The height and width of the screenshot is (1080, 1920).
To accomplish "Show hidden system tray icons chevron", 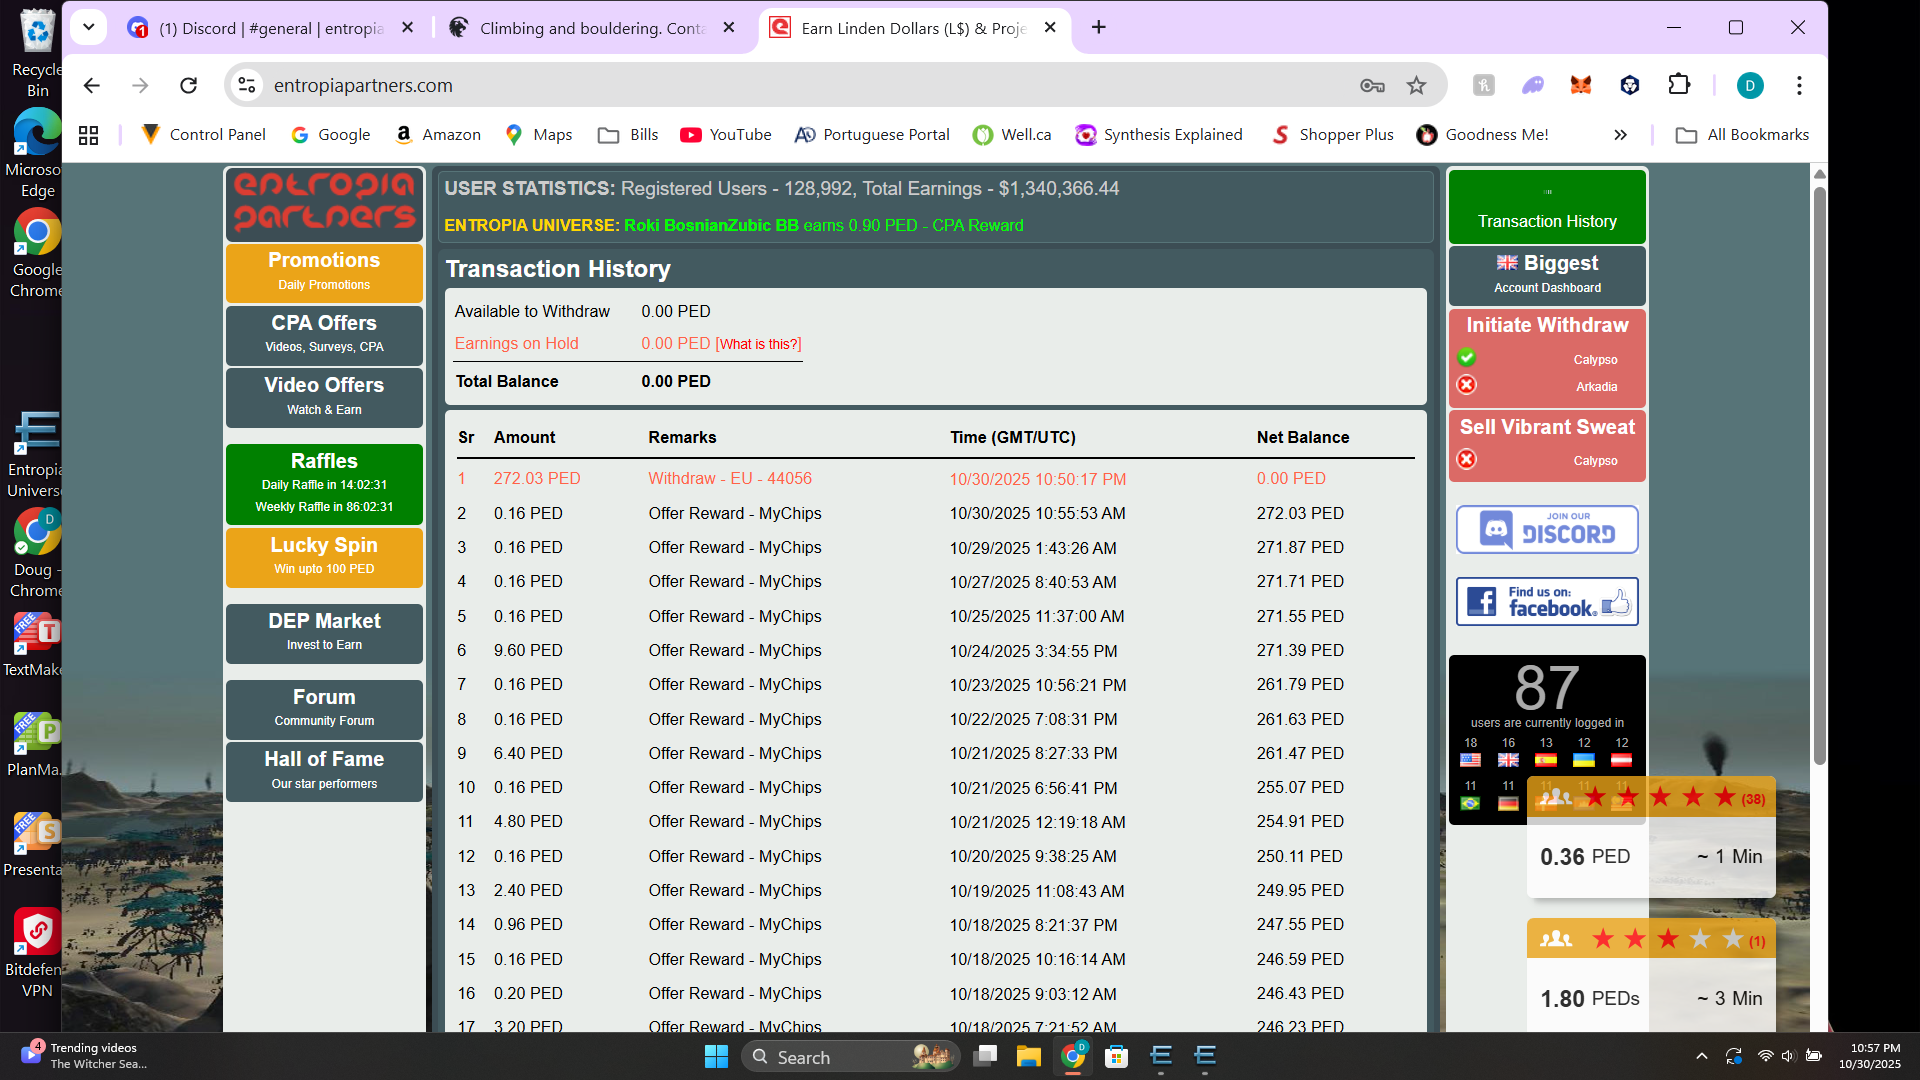I will (x=1701, y=1056).
